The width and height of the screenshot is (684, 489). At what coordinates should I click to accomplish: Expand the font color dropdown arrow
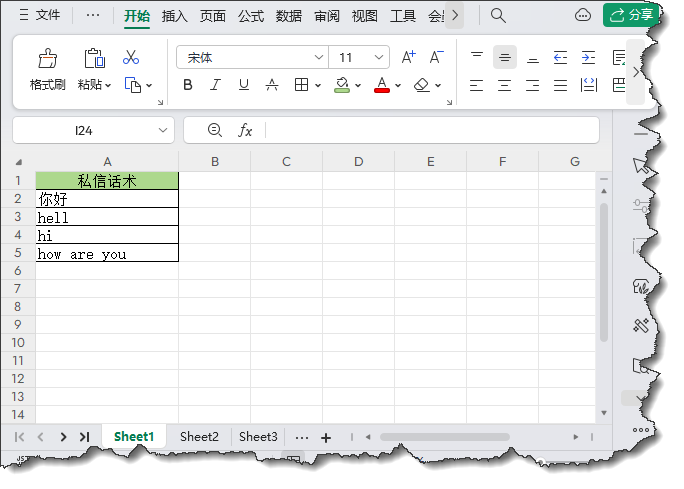(398, 85)
